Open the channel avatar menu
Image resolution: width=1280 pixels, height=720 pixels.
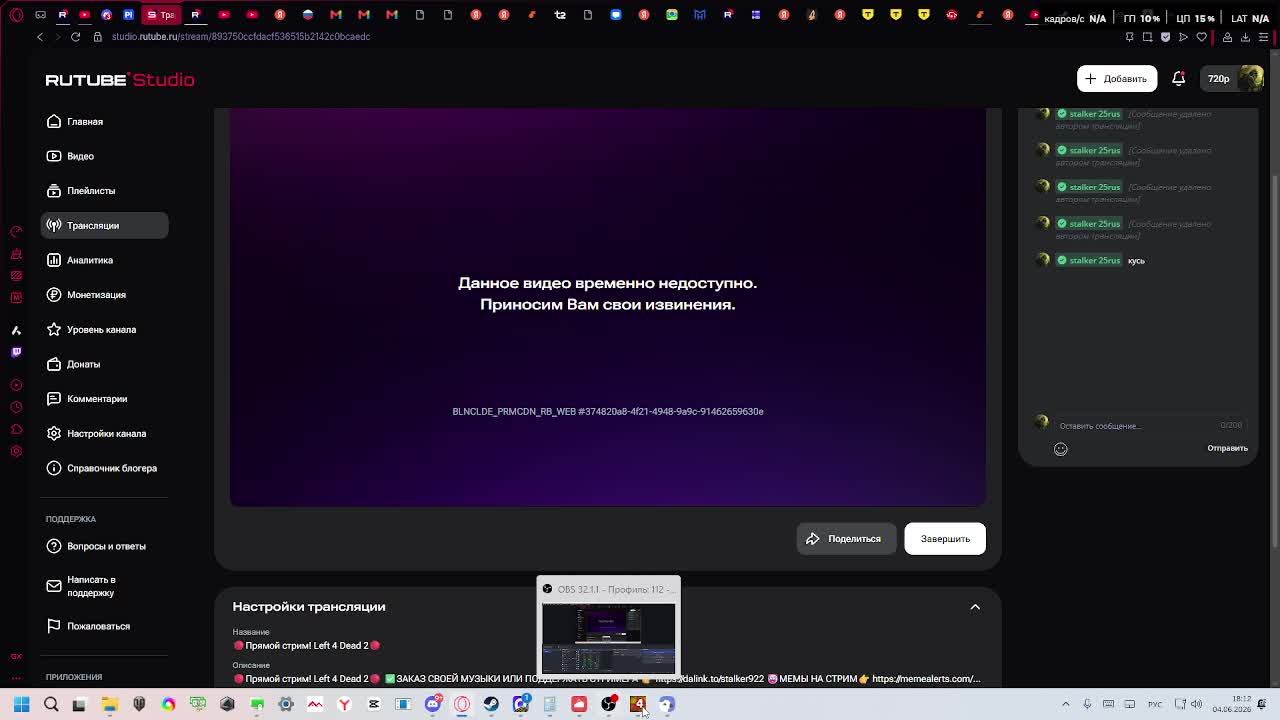(1251, 78)
